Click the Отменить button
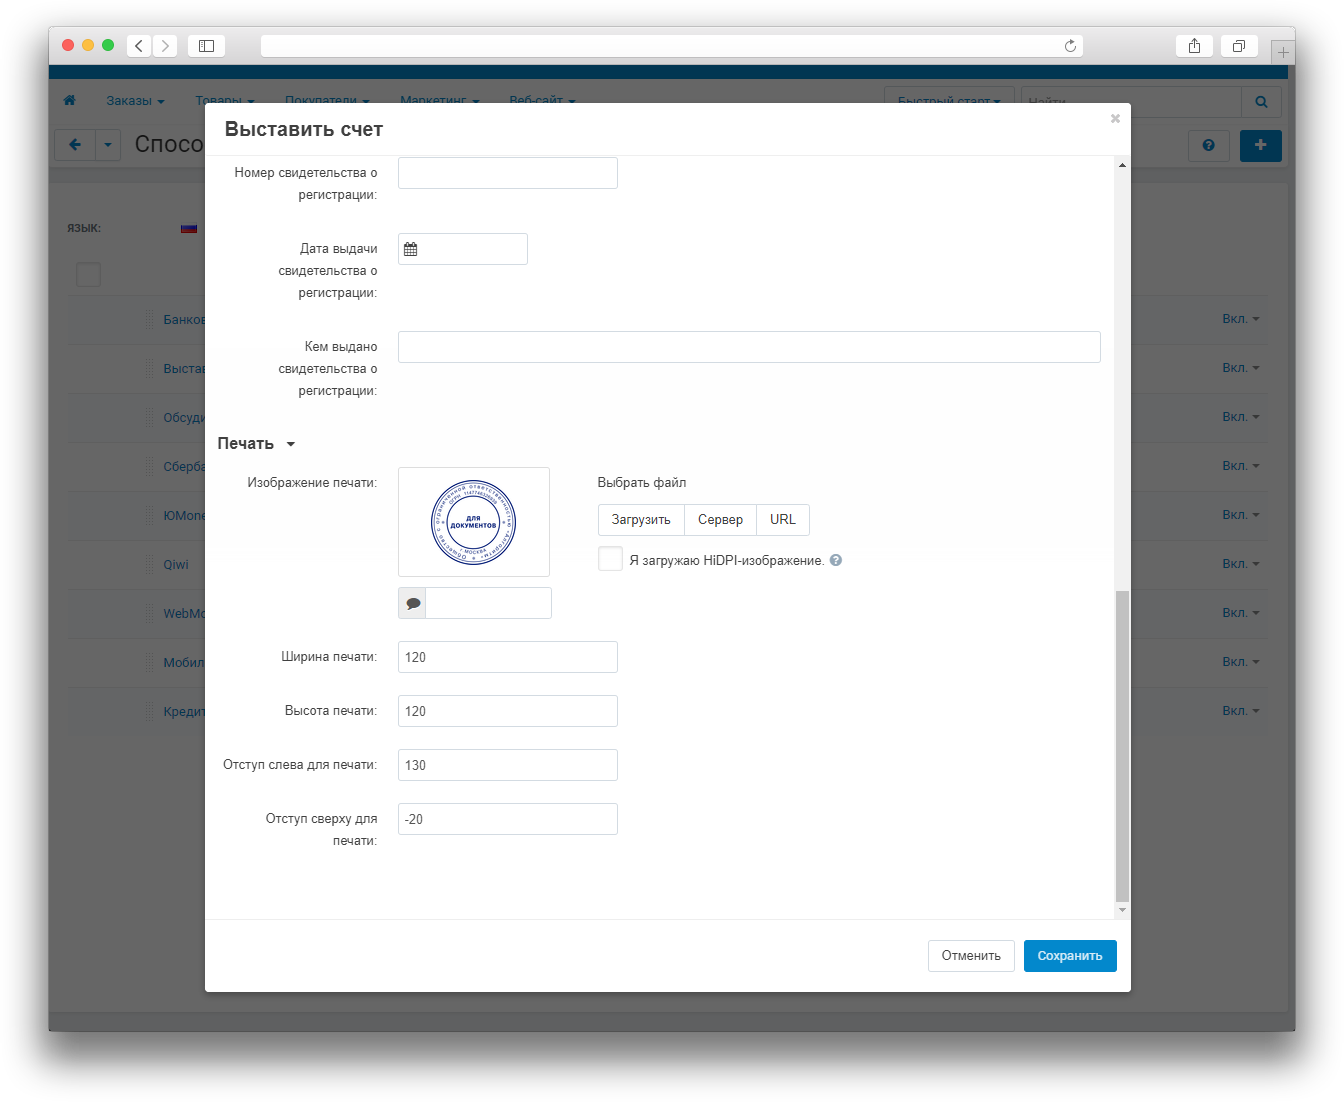Viewport: 1344px width, 1102px height. 971,956
